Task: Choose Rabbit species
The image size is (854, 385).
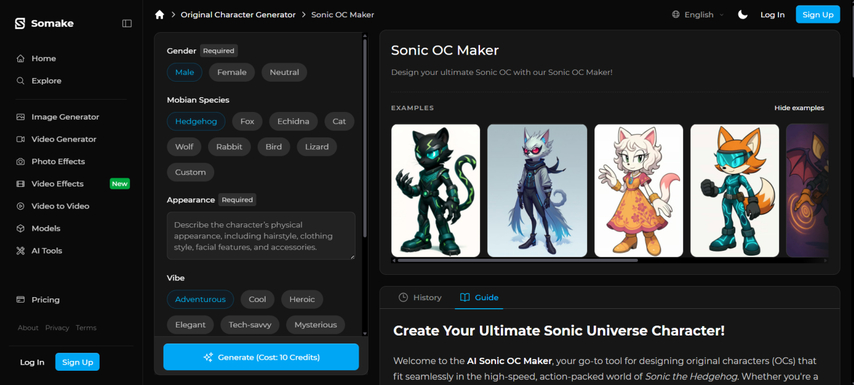Action: (x=229, y=146)
